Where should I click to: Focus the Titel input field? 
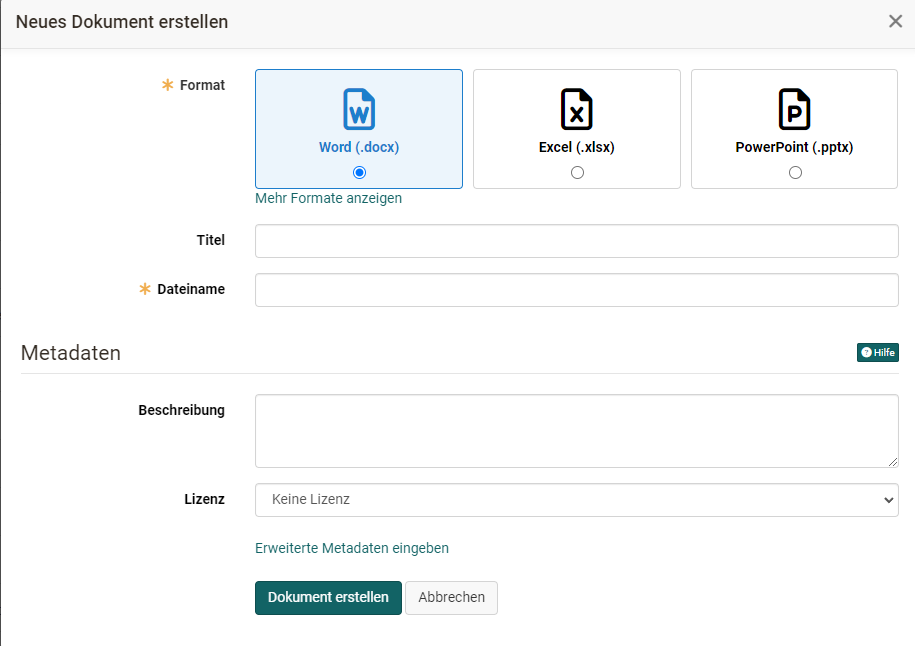click(x=576, y=241)
